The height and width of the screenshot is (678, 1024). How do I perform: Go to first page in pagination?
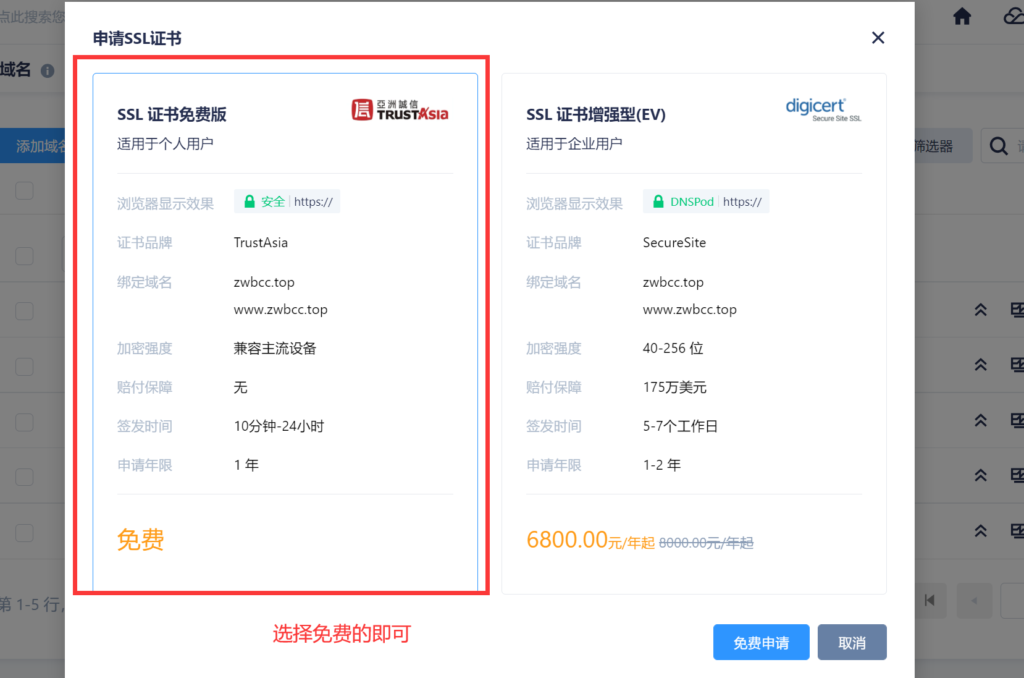click(930, 600)
